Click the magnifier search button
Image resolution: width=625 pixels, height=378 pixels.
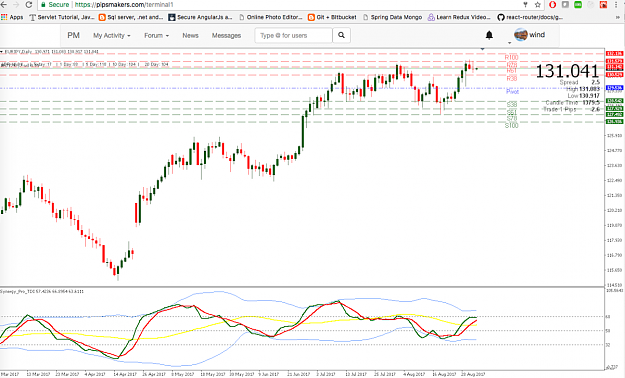click(x=341, y=35)
